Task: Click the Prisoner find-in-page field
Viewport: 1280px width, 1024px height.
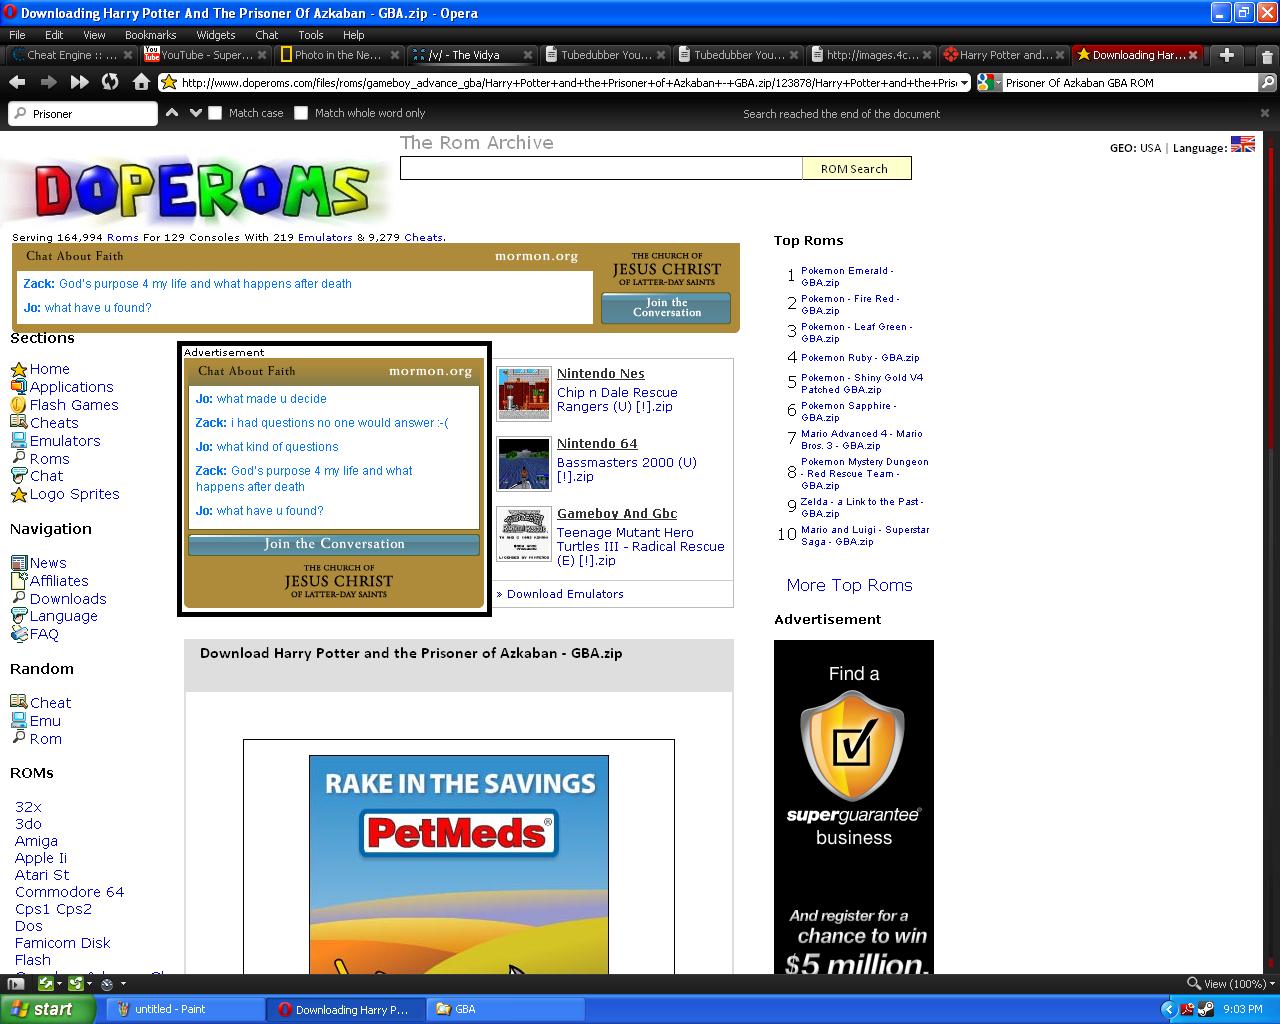Action: click(x=83, y=113)
